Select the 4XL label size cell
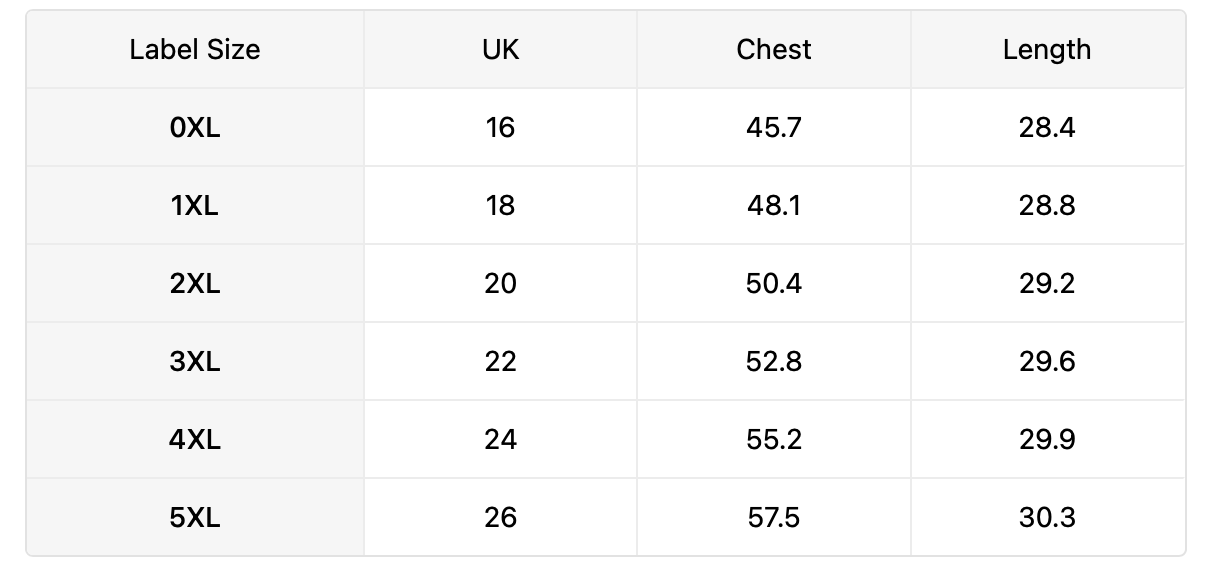The height and width of the screenshot is (570, 1214). tap(195, 439)
